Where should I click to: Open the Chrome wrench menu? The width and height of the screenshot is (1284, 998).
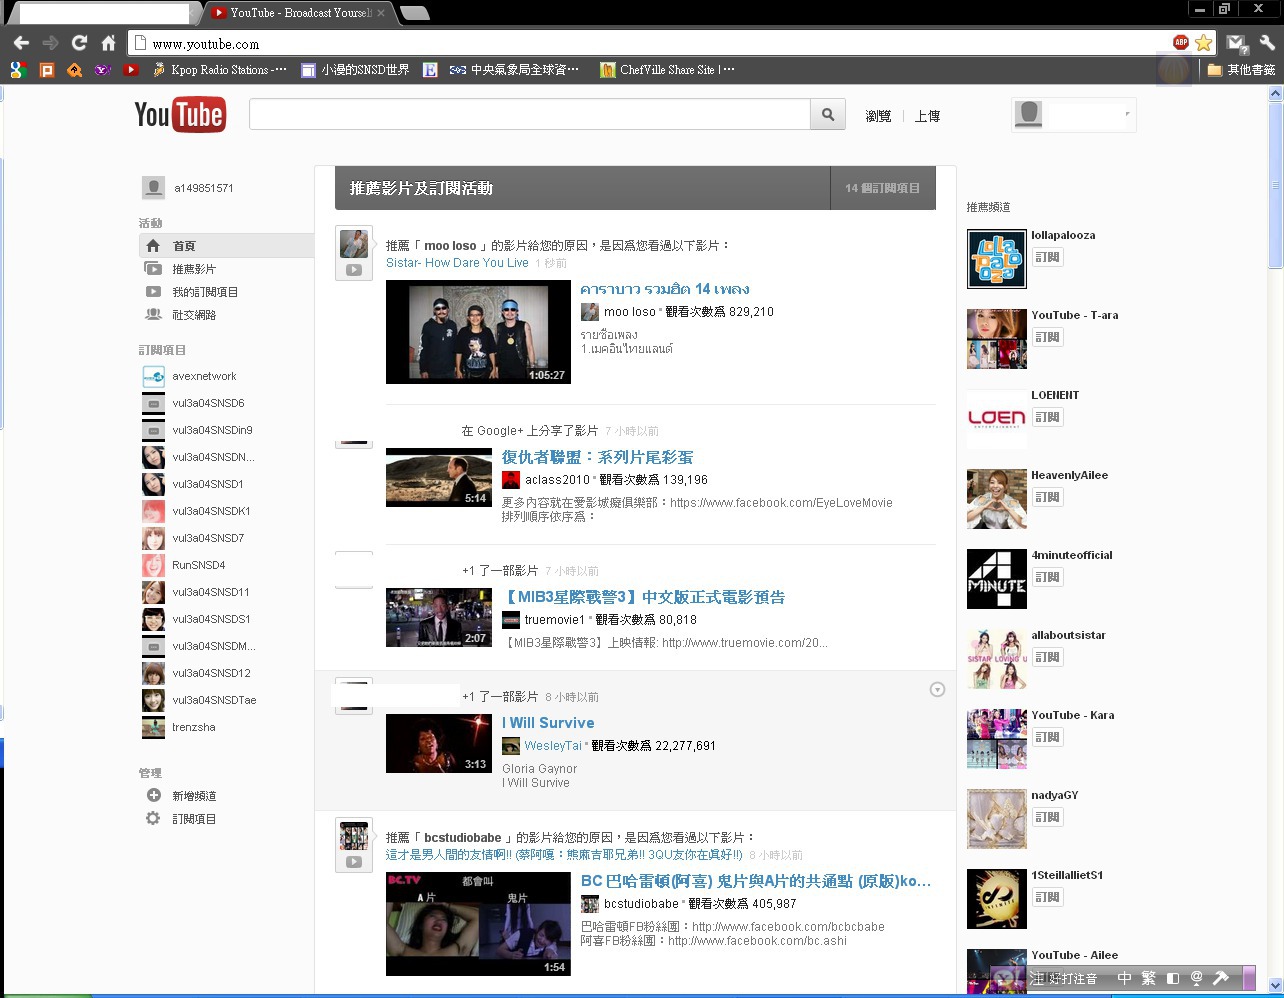coord(1267,43)
